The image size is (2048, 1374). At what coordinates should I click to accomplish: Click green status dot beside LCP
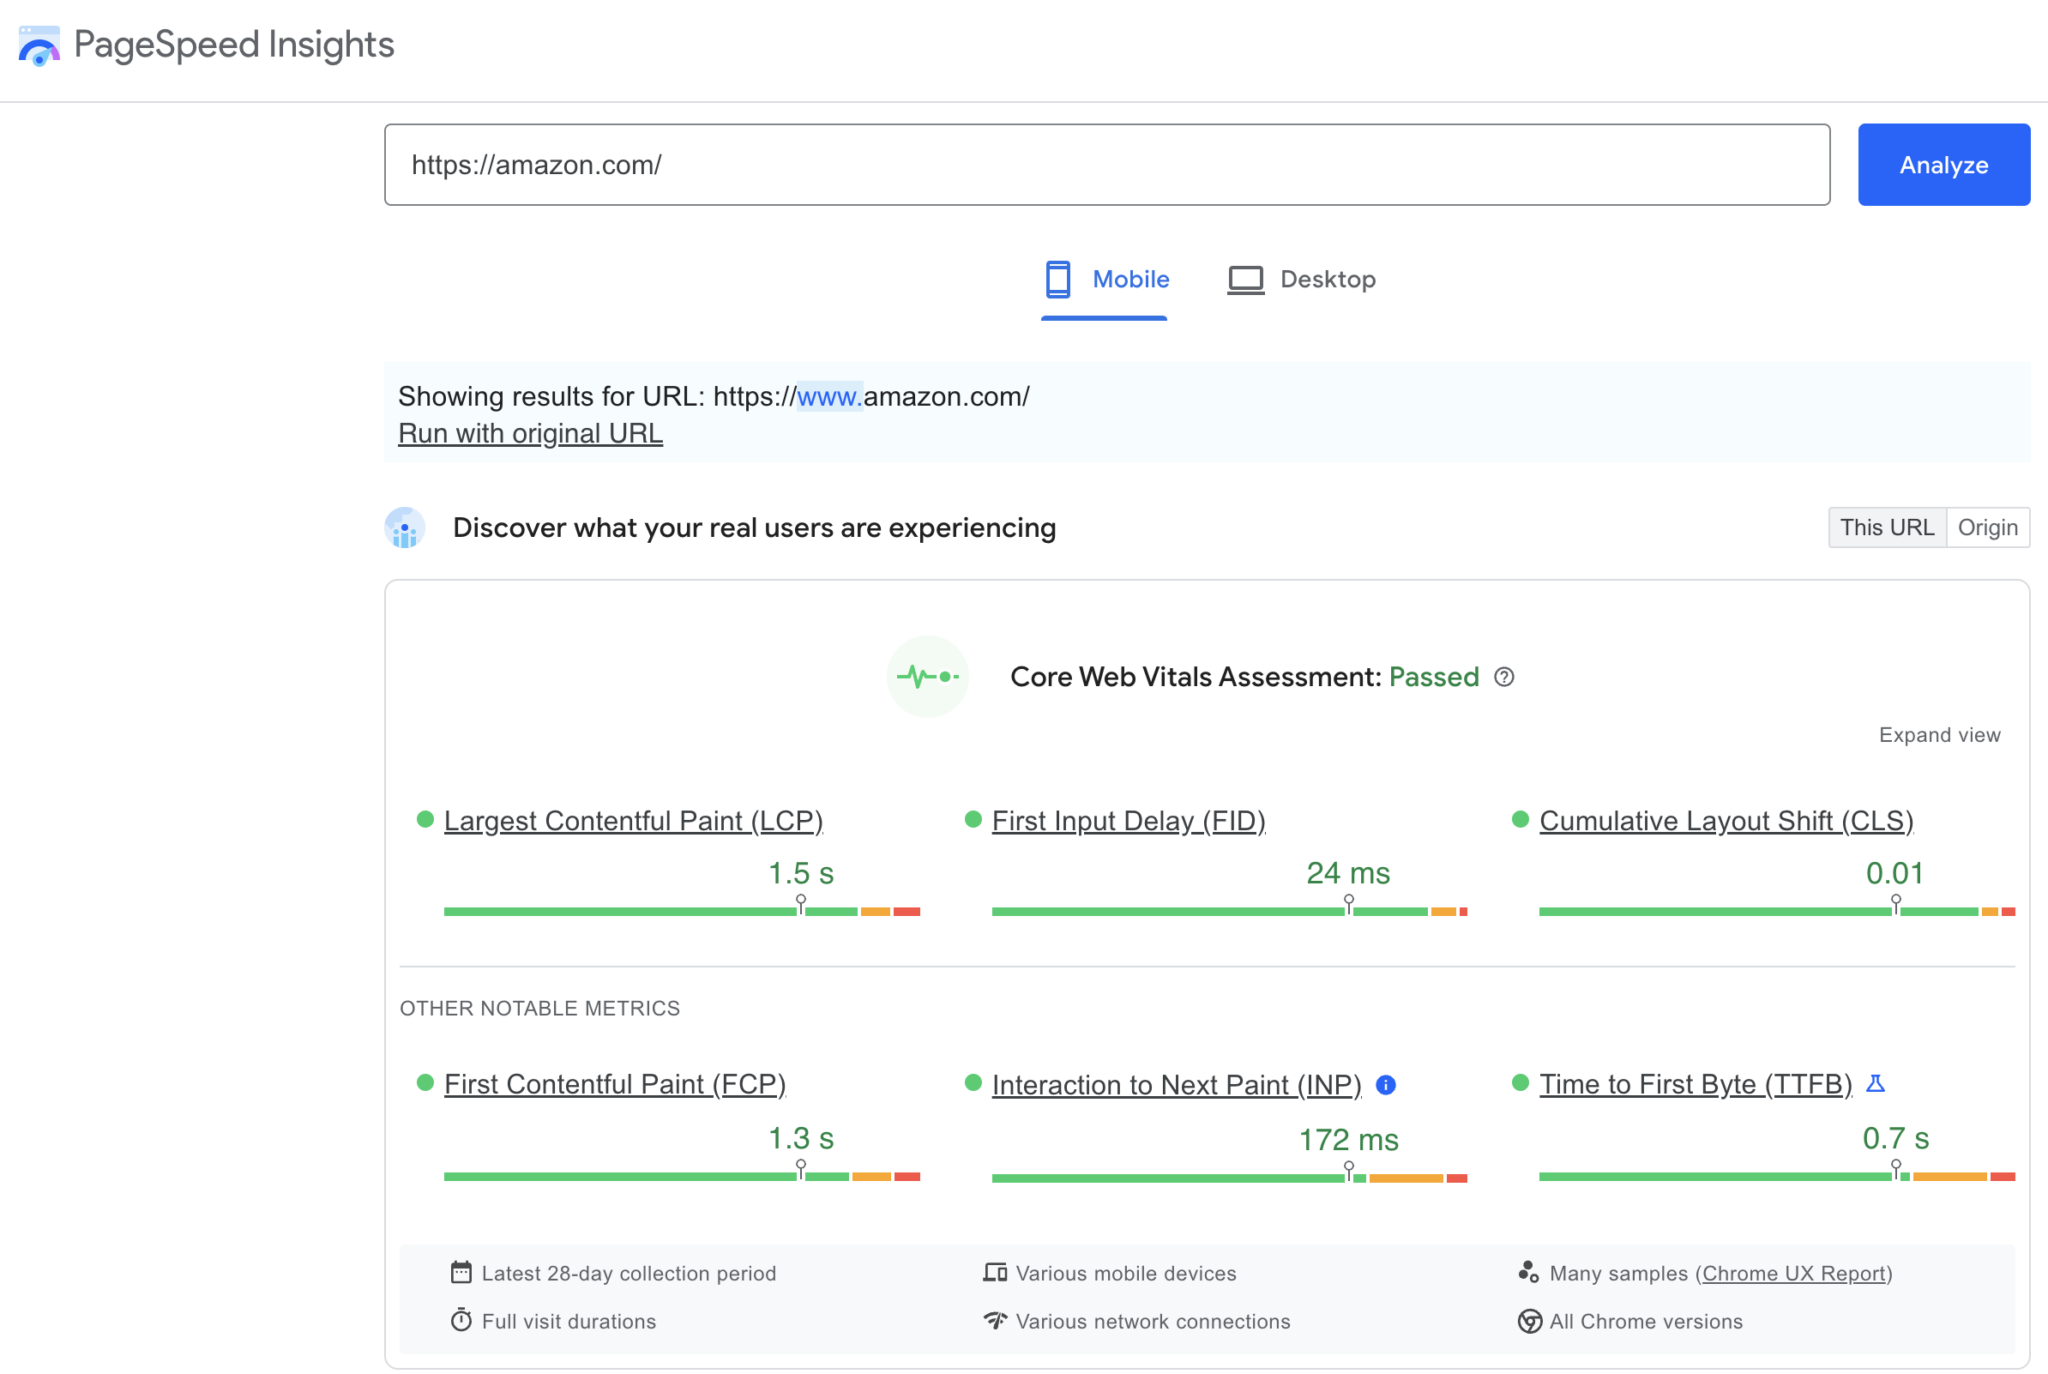425,820
